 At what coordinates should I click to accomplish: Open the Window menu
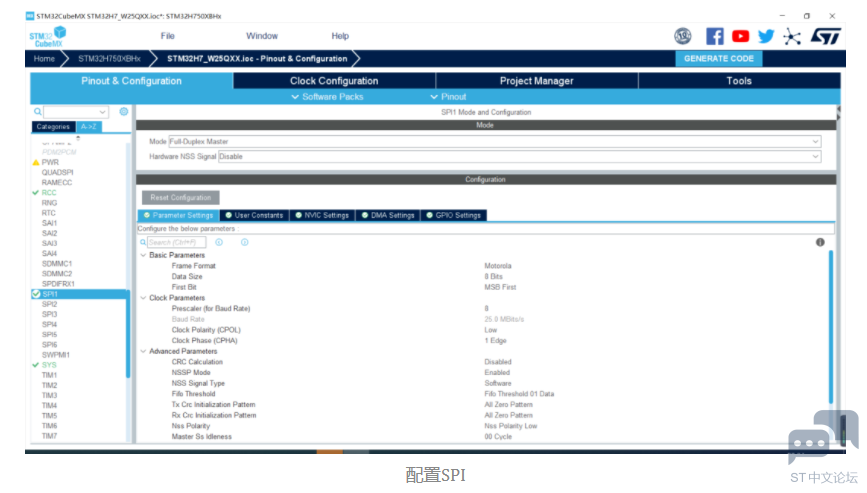pyautogui.click(x=262, y=36)
